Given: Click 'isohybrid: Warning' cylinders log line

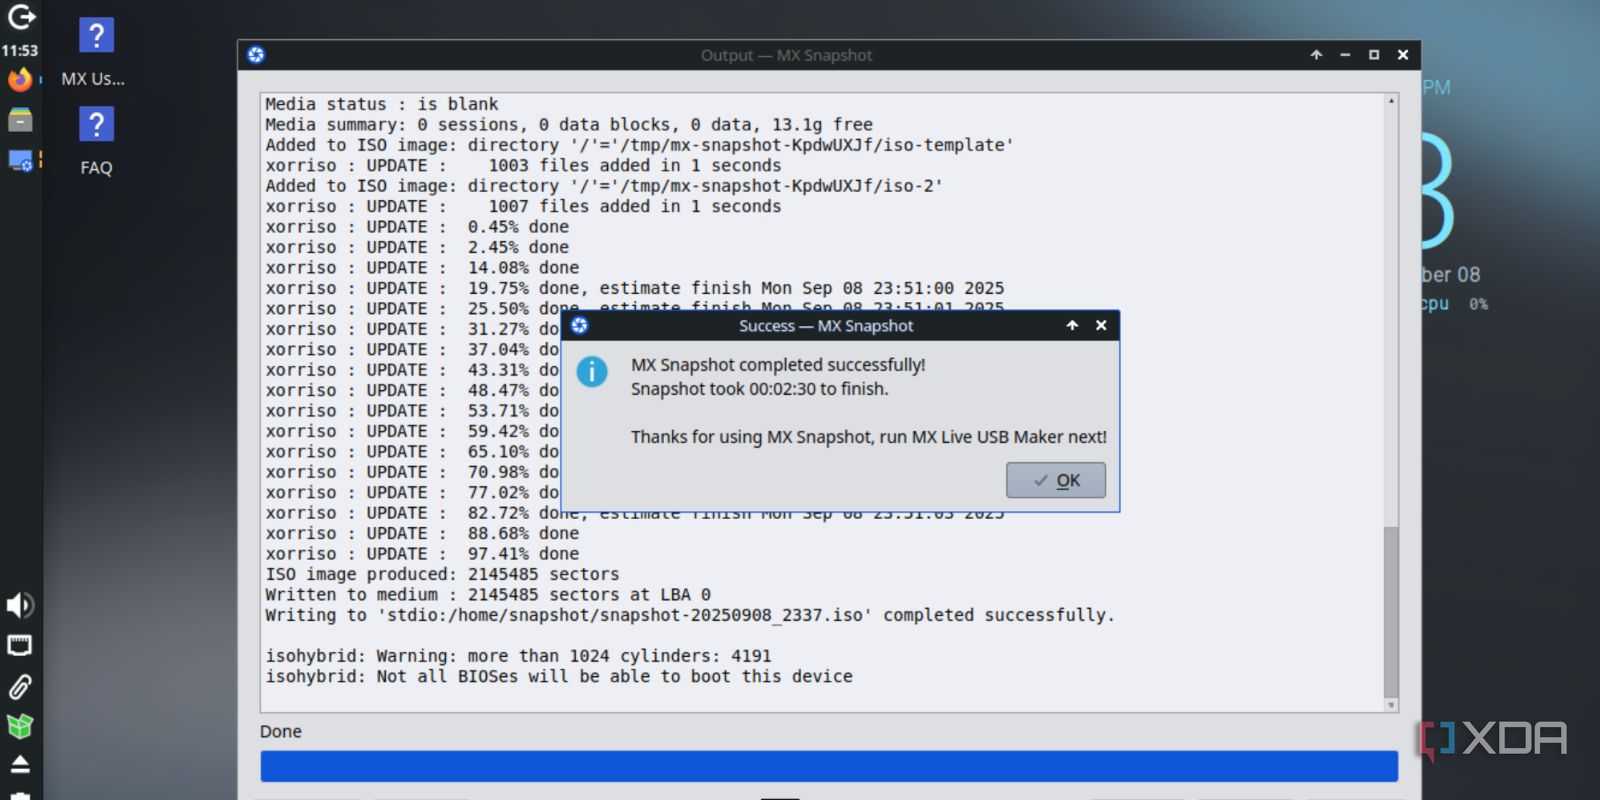Looking at the screenshot, I should pyautogui.click(x=518, y=656).
